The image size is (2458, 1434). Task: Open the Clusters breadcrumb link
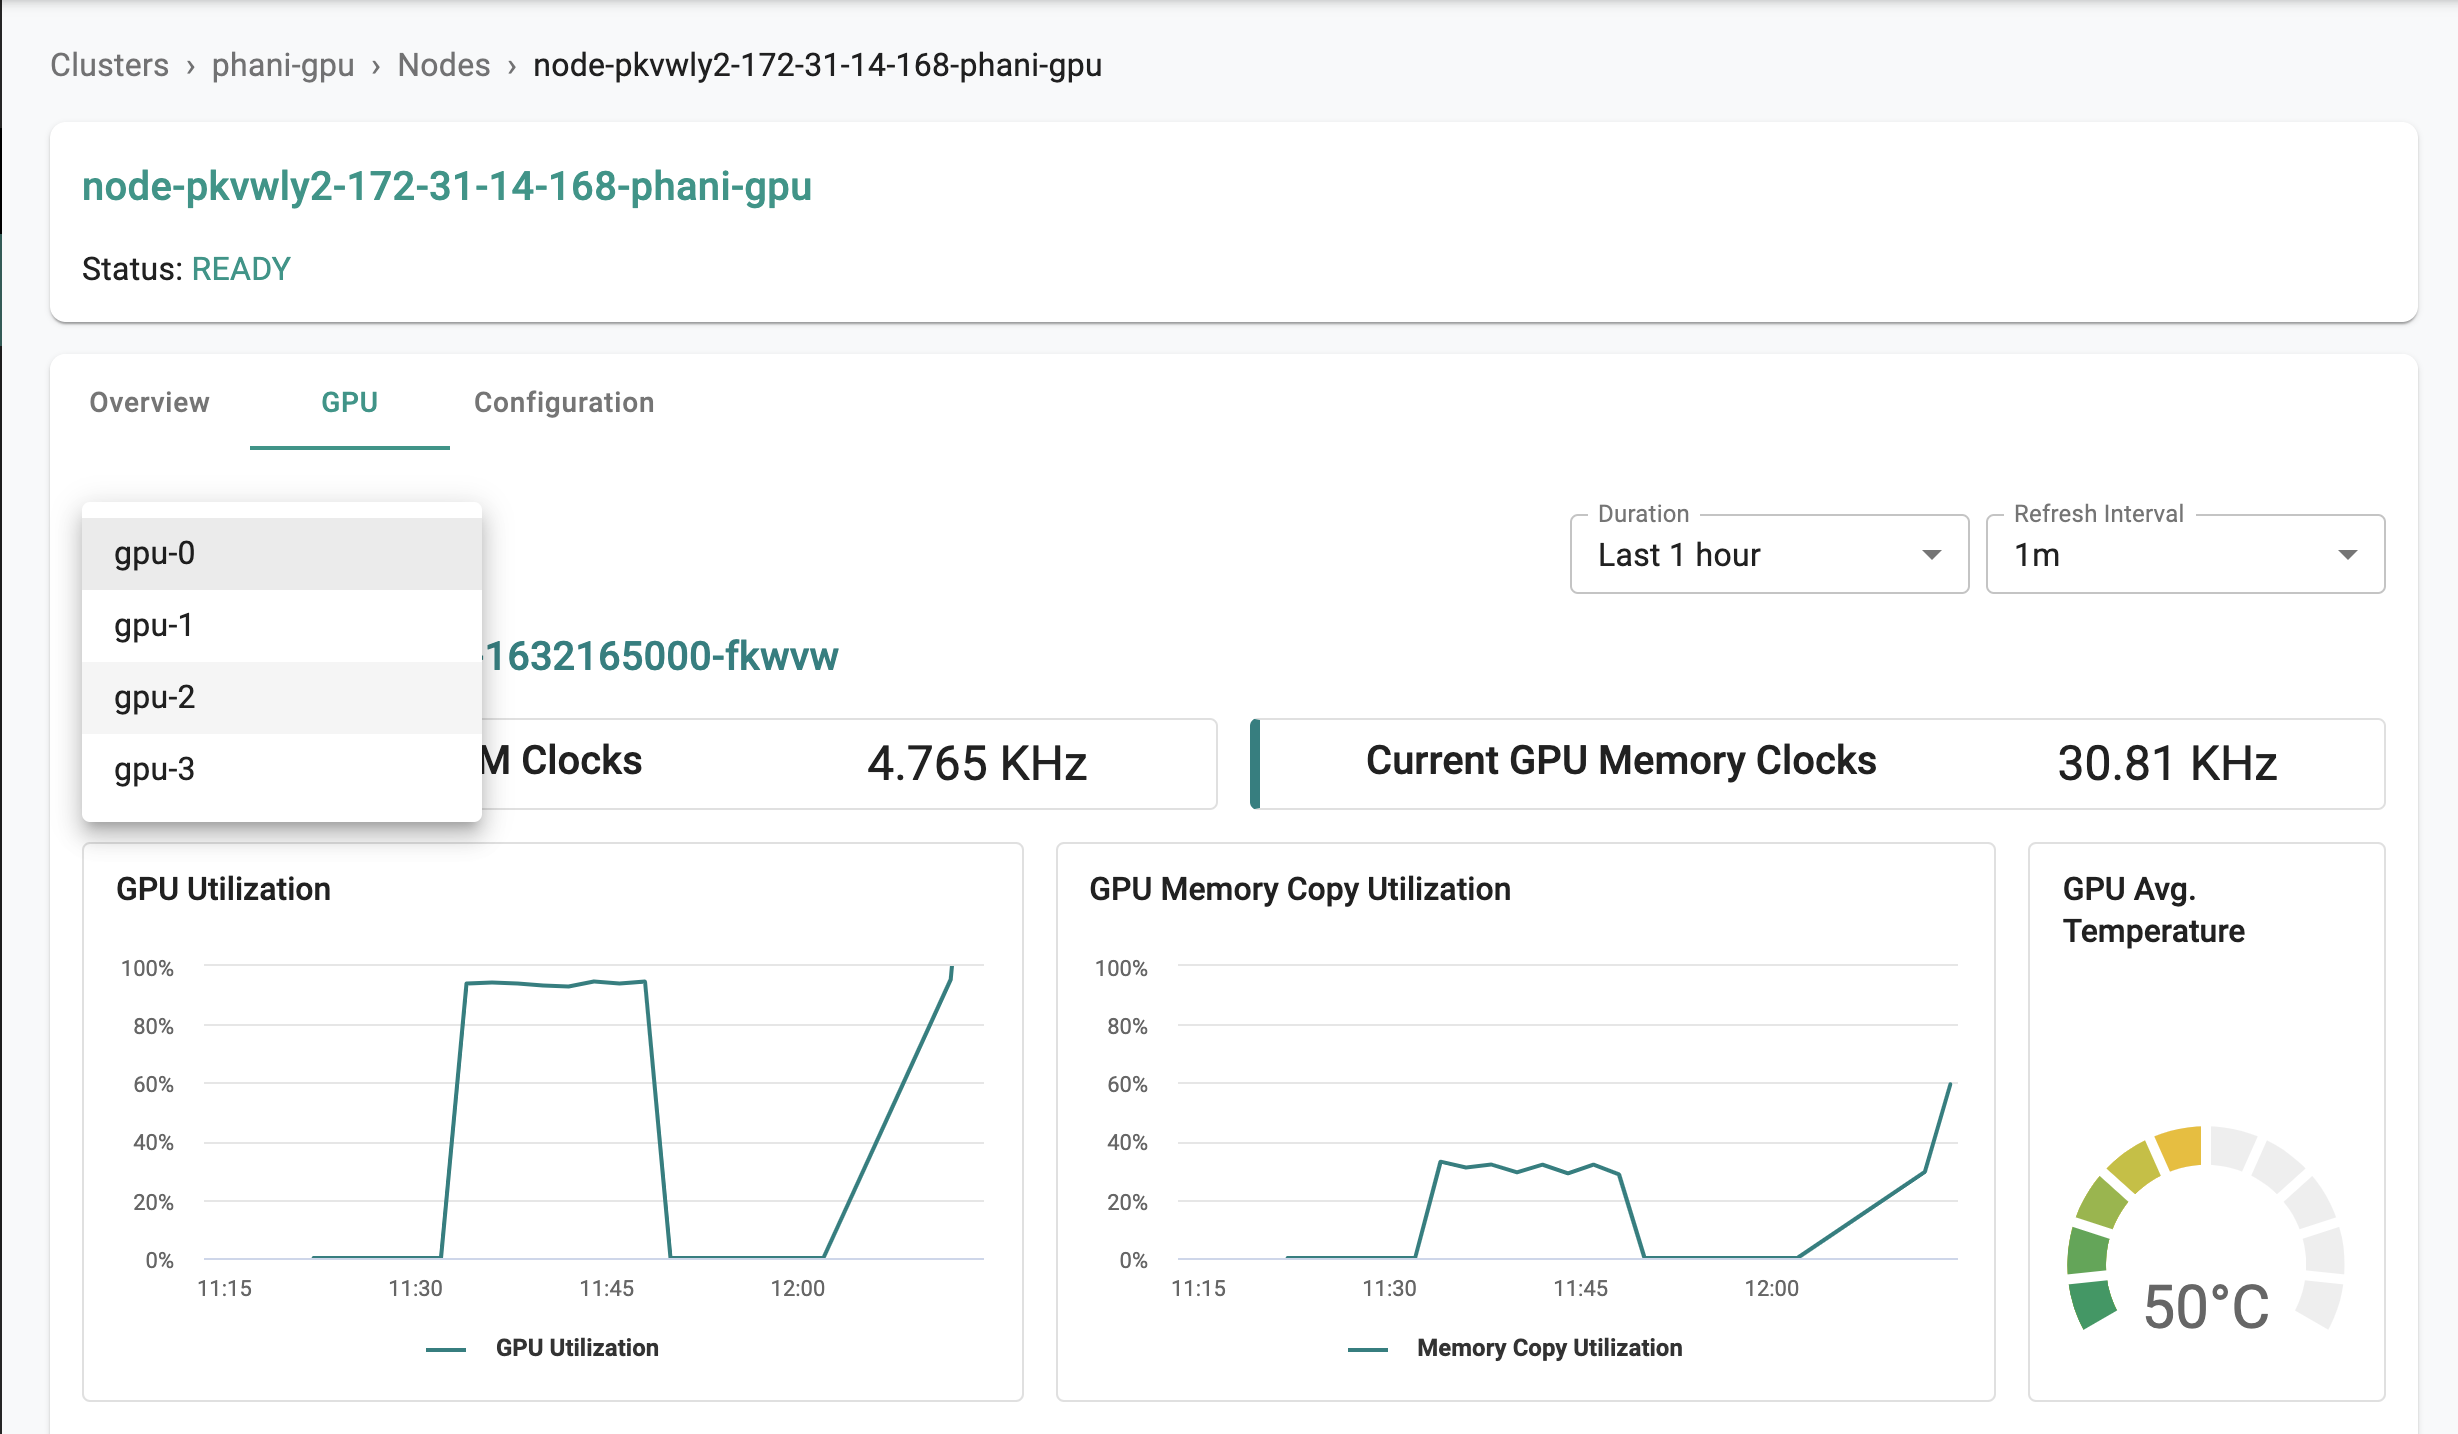110,65
